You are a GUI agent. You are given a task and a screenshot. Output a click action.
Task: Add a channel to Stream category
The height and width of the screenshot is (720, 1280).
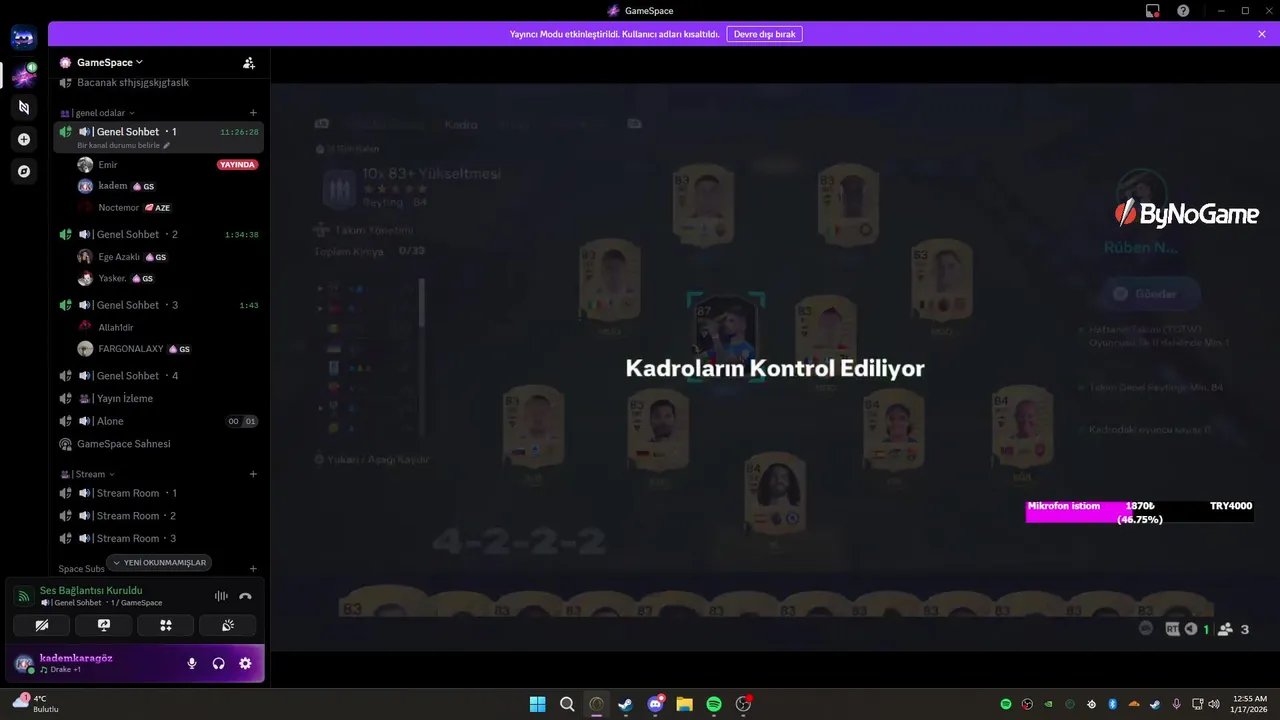coord(253,474)
